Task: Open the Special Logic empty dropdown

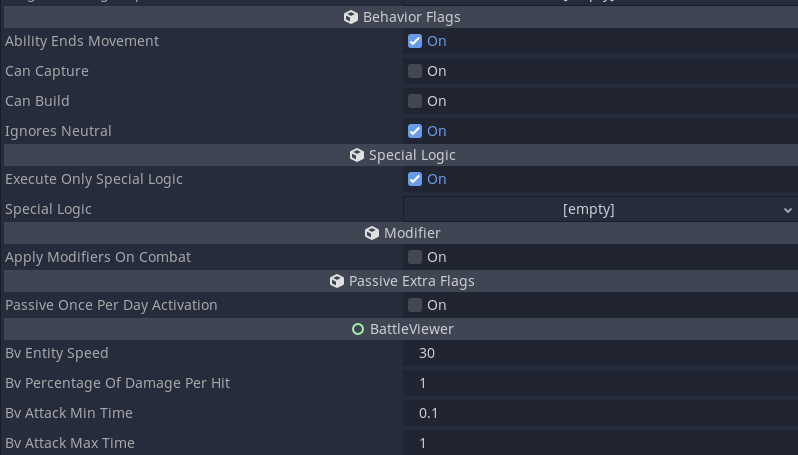Action: pos(600,209)
